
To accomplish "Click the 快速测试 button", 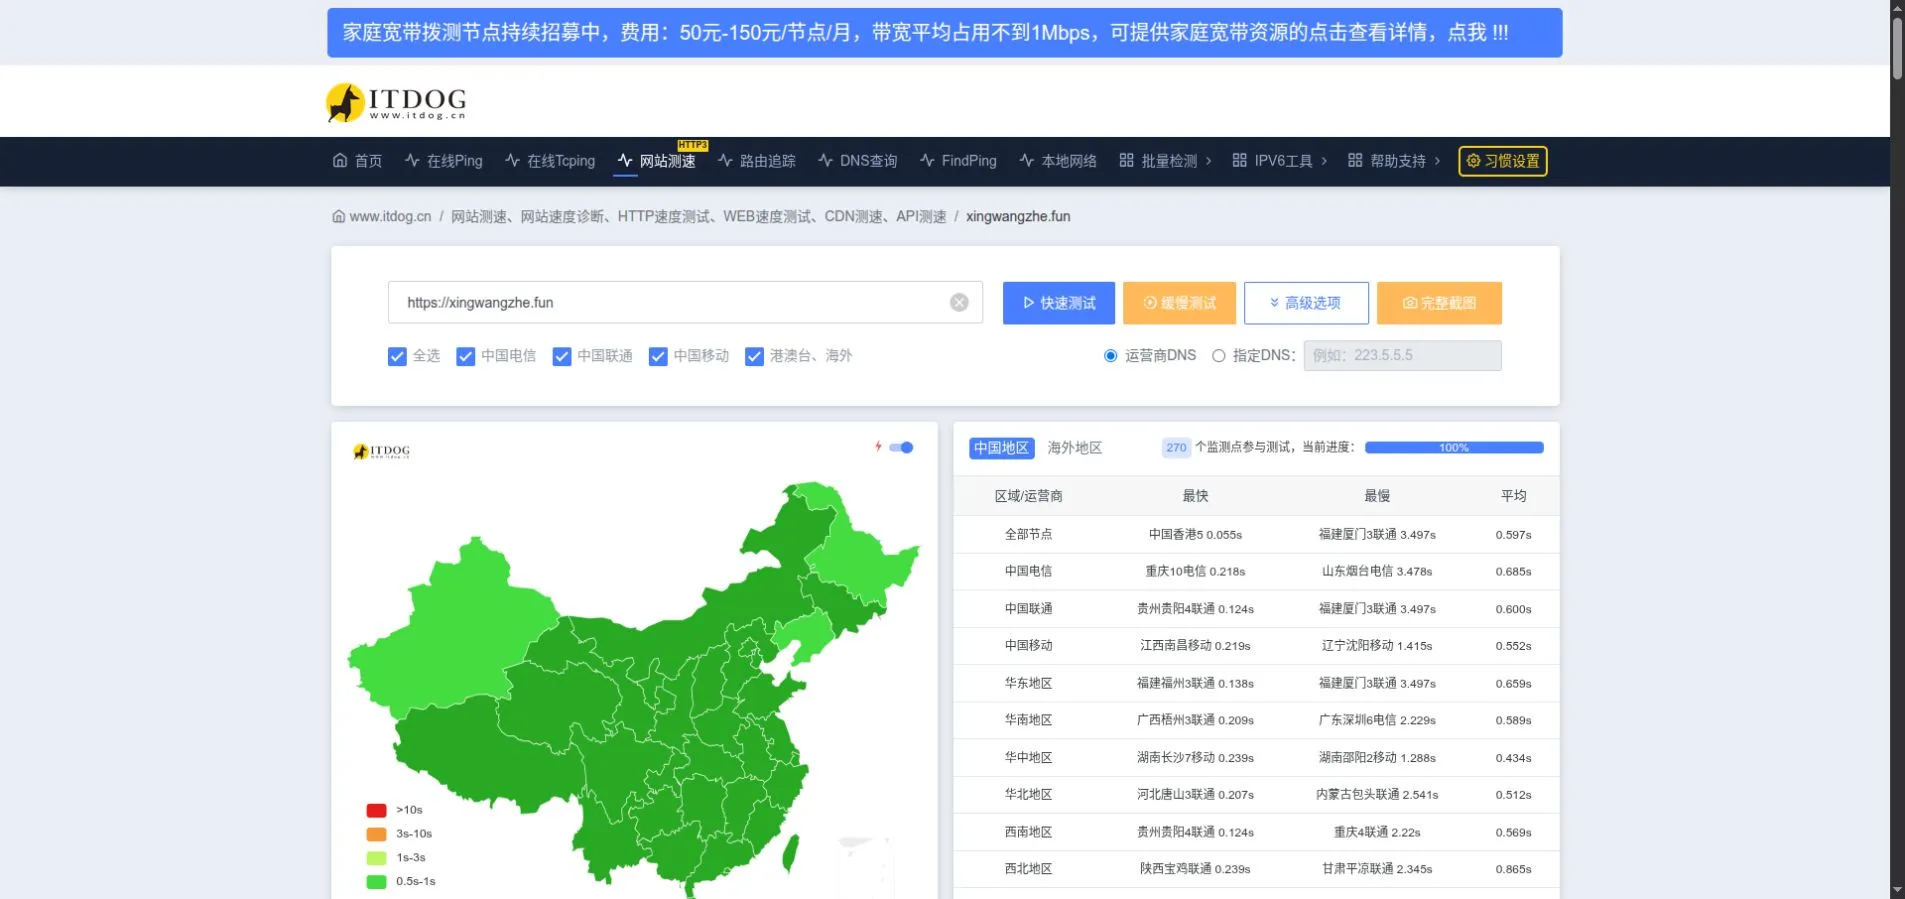I will pos(1058,303).
